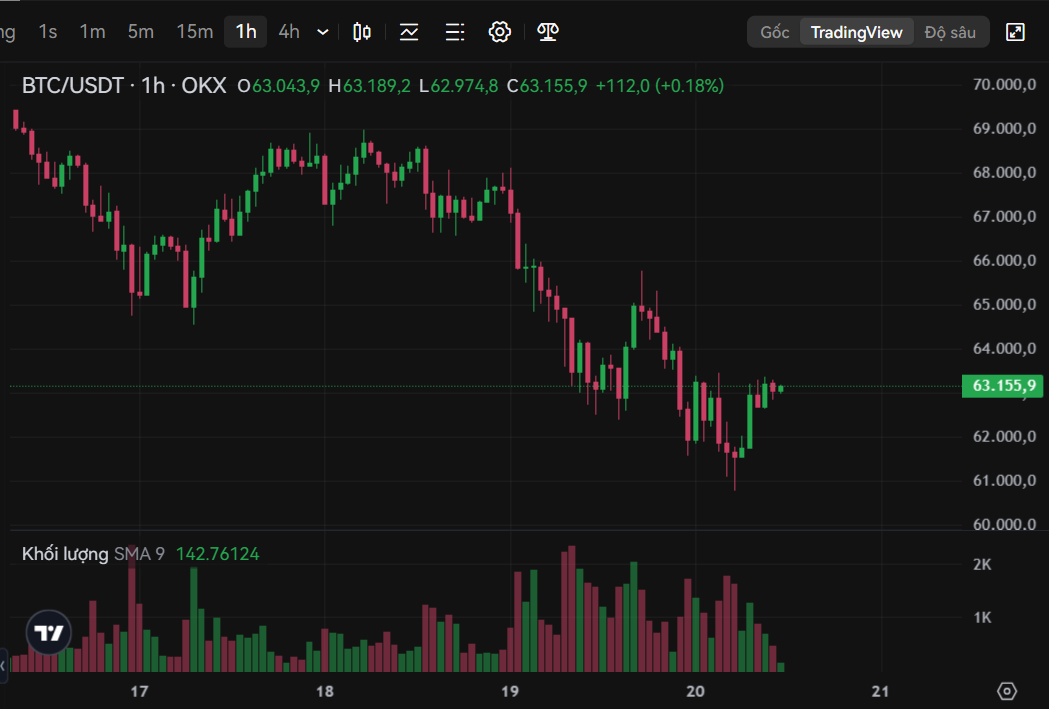Image resolution: width=1049 pixels, height=709 pixels.
Task: Expand chart to fullscreen
Action: pos(1015,32)
